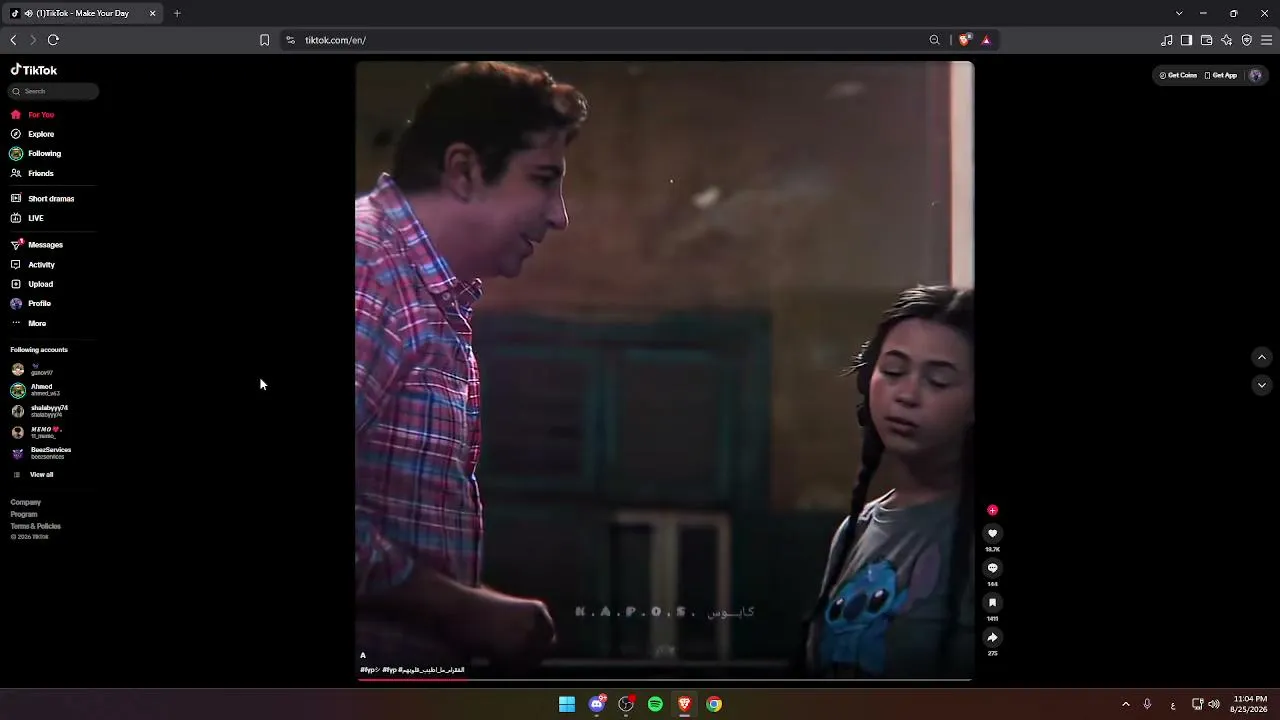
Task: Click the Get App button
Action: 1221,75
